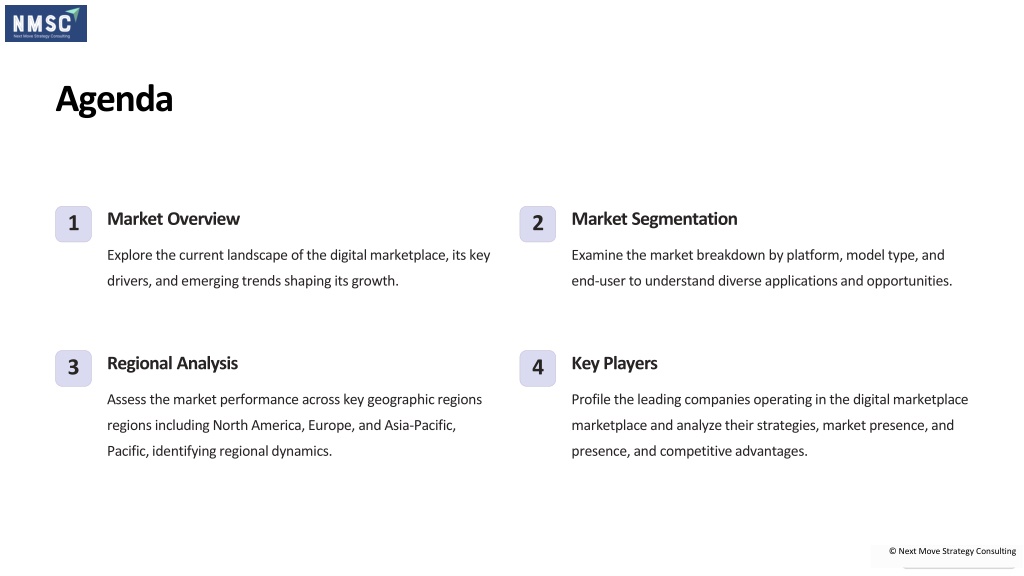
Task: Click the phrase 'North America, Europe, and Asia-Pacific'
Action: 334,425
